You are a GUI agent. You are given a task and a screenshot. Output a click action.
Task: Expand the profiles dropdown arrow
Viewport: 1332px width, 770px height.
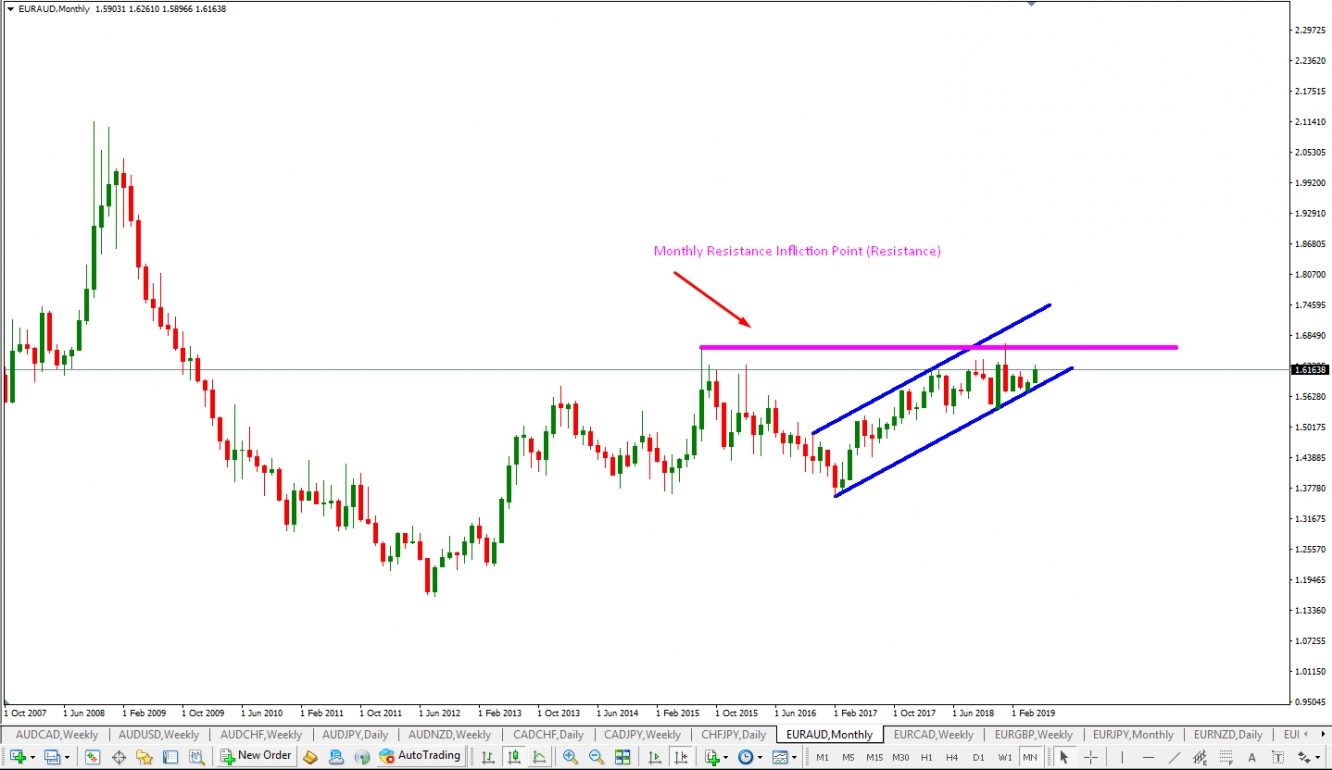[x=67, y=757]
